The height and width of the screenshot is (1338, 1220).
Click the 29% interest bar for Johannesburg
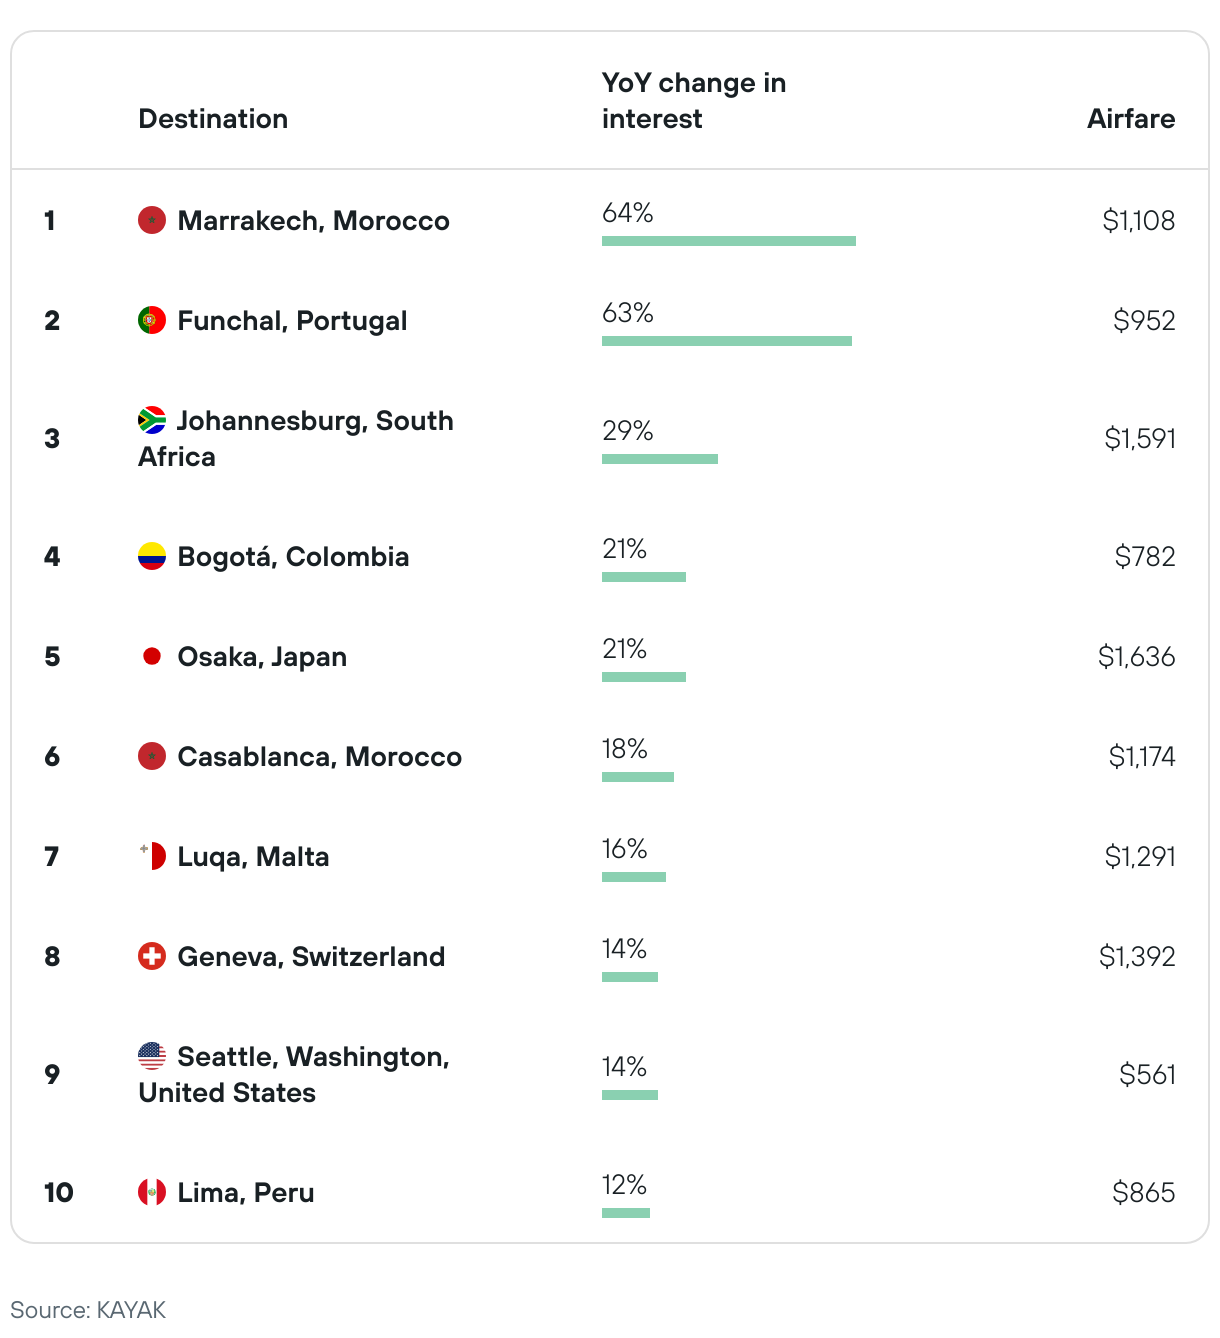coord(660,459)
